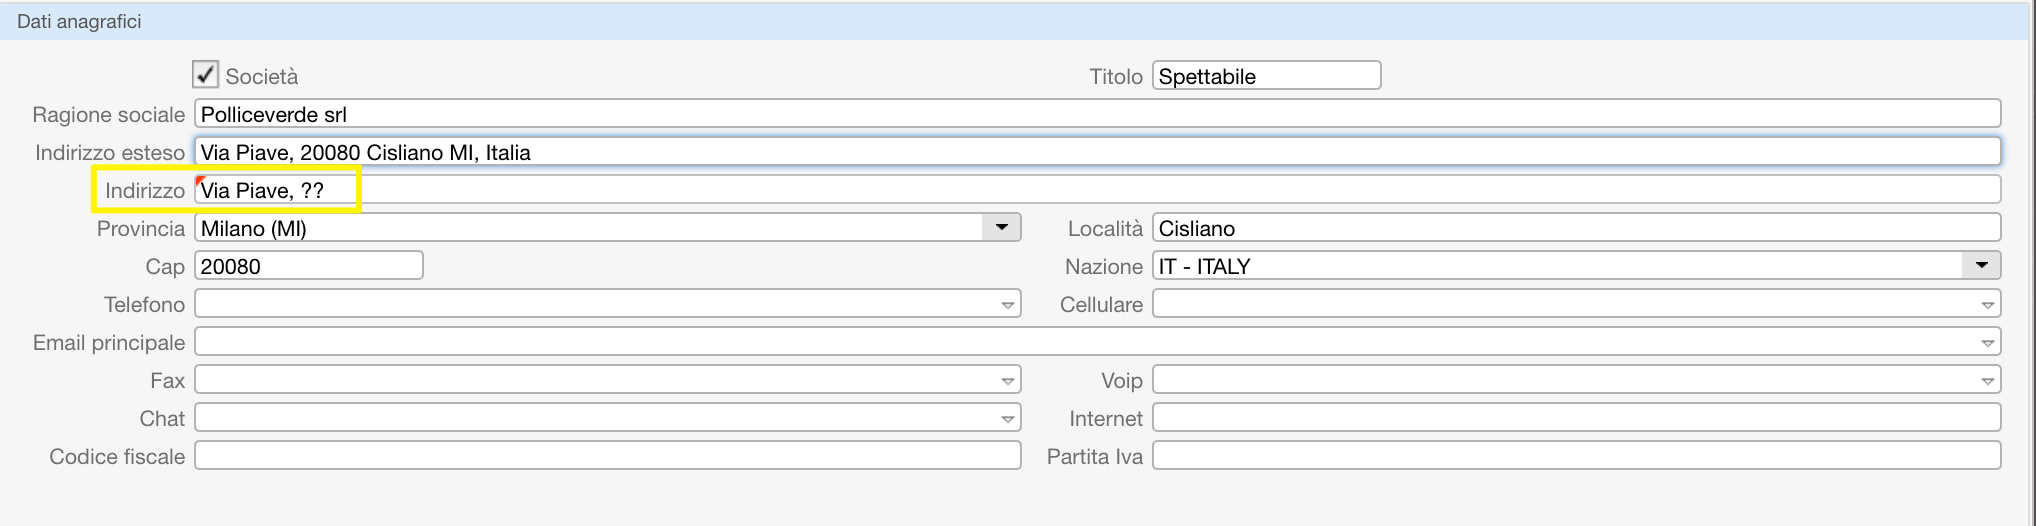Click the red corner marker in Indirizzo

pyautogui.click(x=200, y=181)
